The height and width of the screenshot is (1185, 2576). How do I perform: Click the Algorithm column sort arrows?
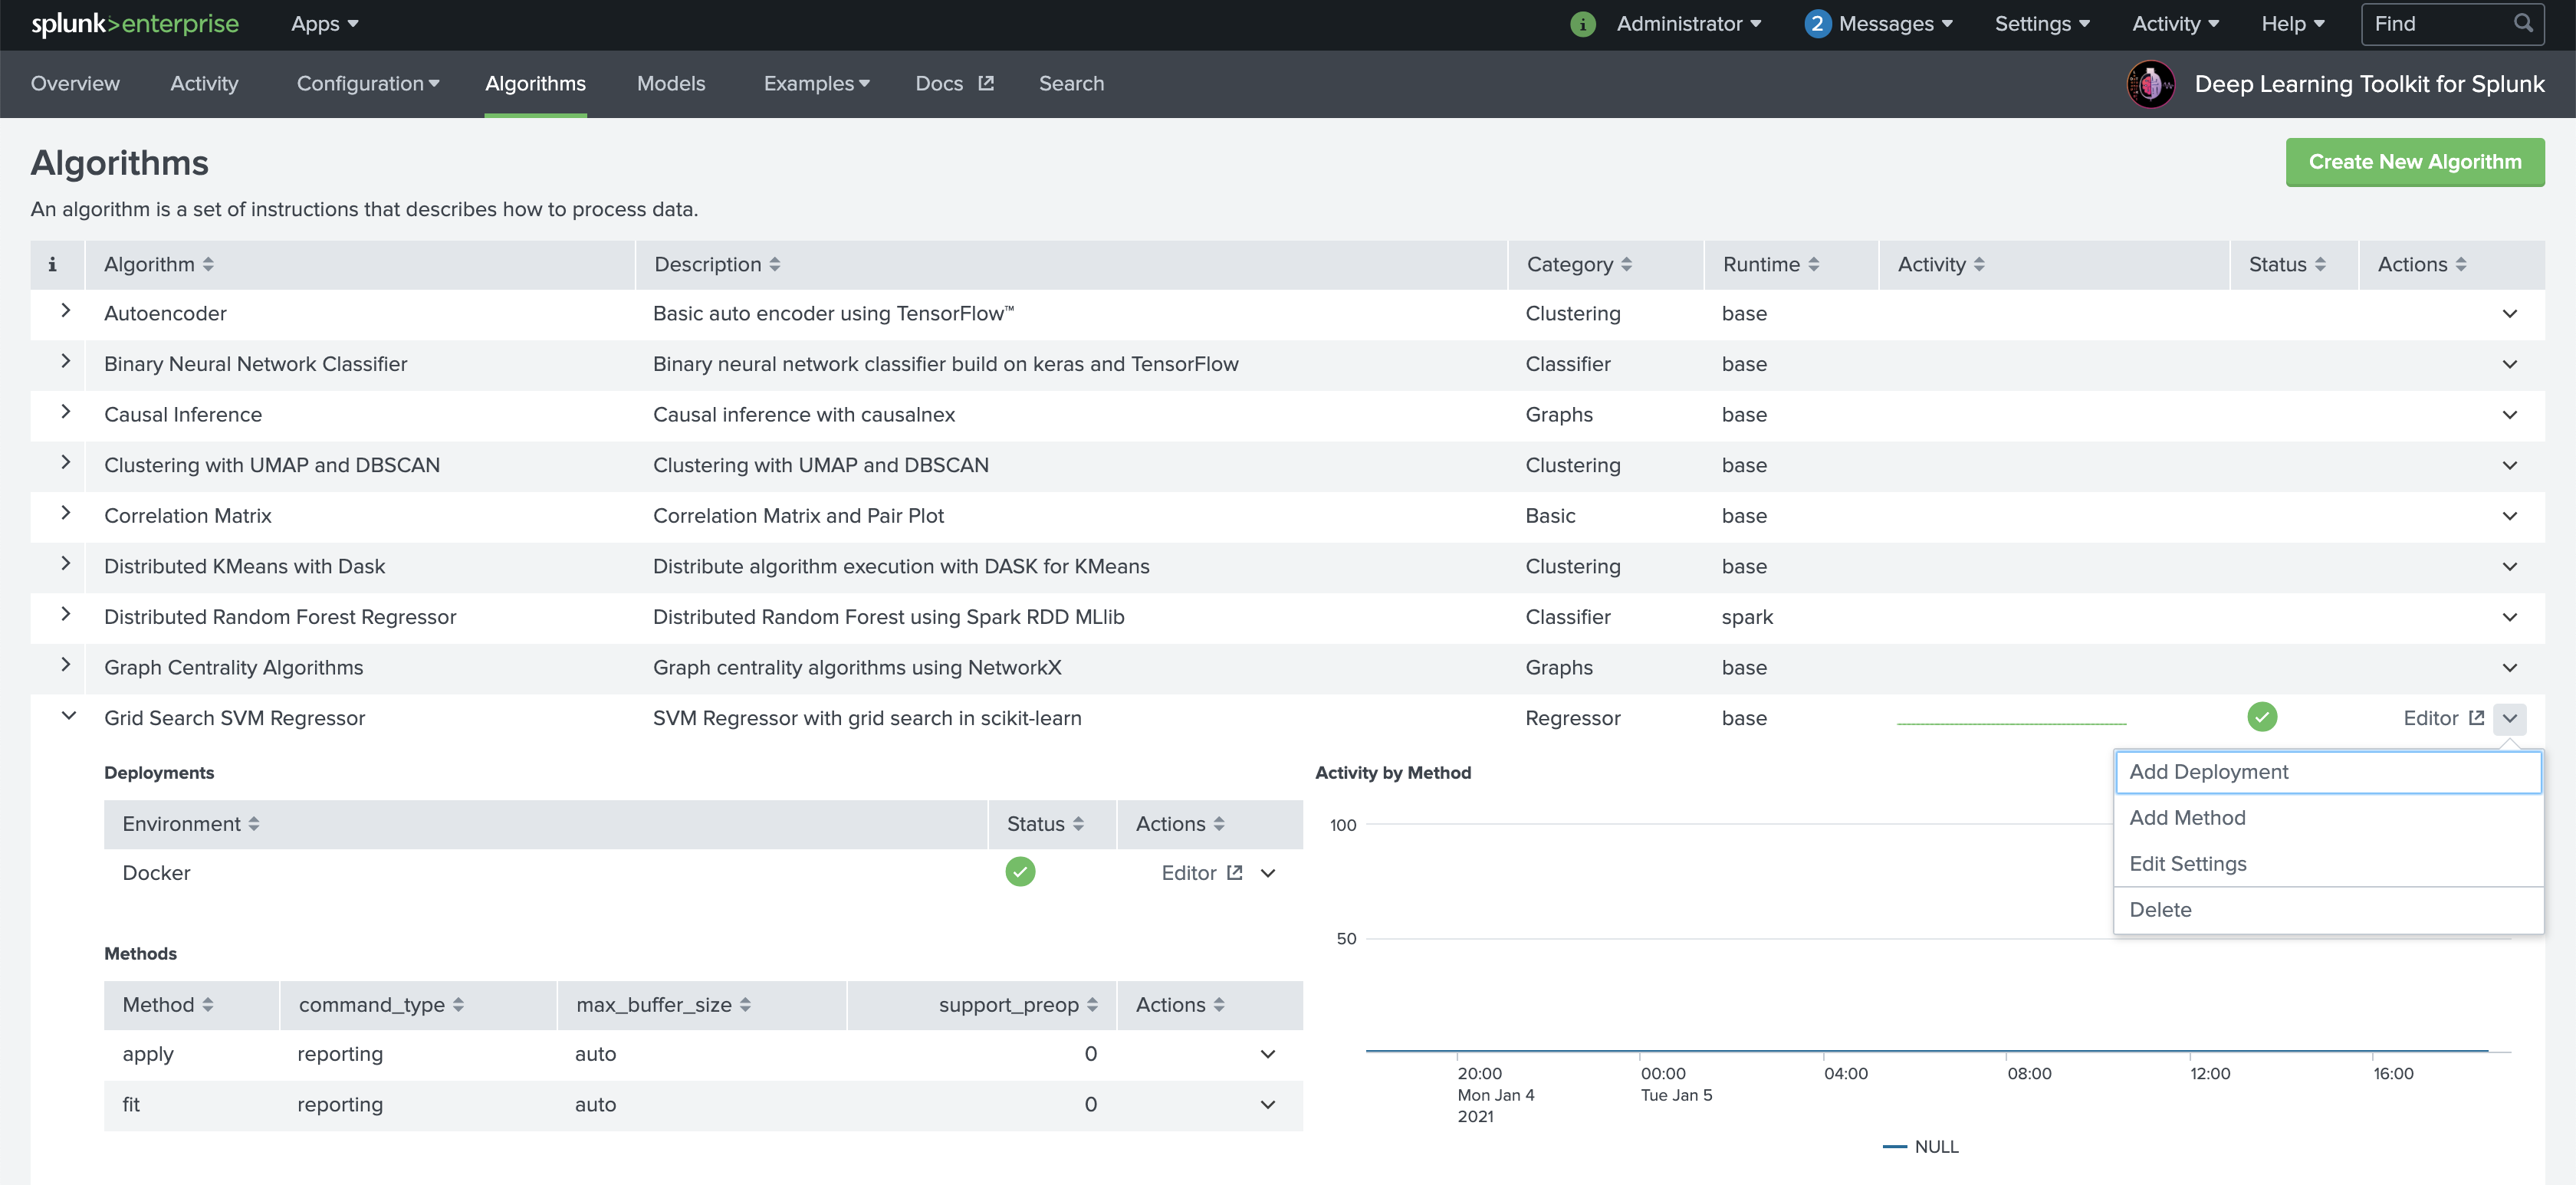tap(208, 264)
